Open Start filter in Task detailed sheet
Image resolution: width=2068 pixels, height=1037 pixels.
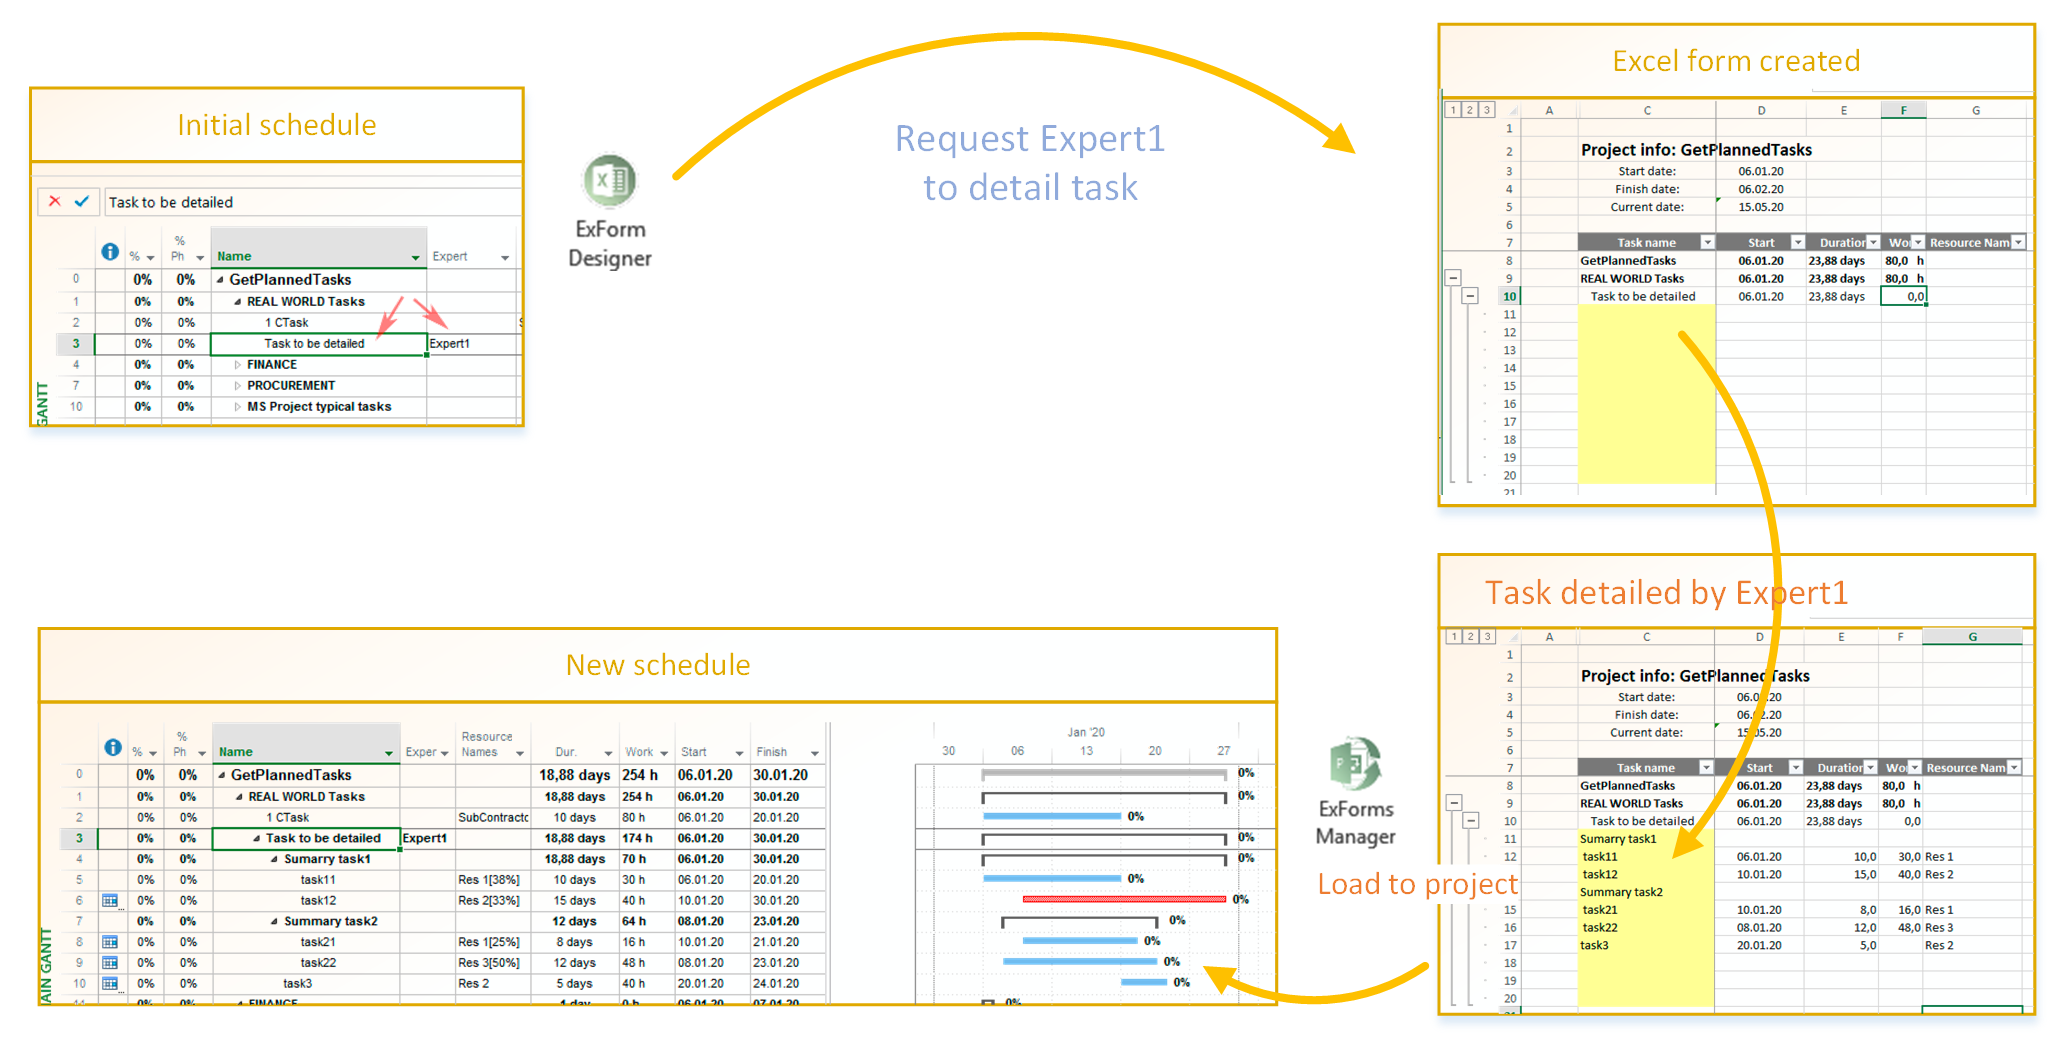point(1796,768)
